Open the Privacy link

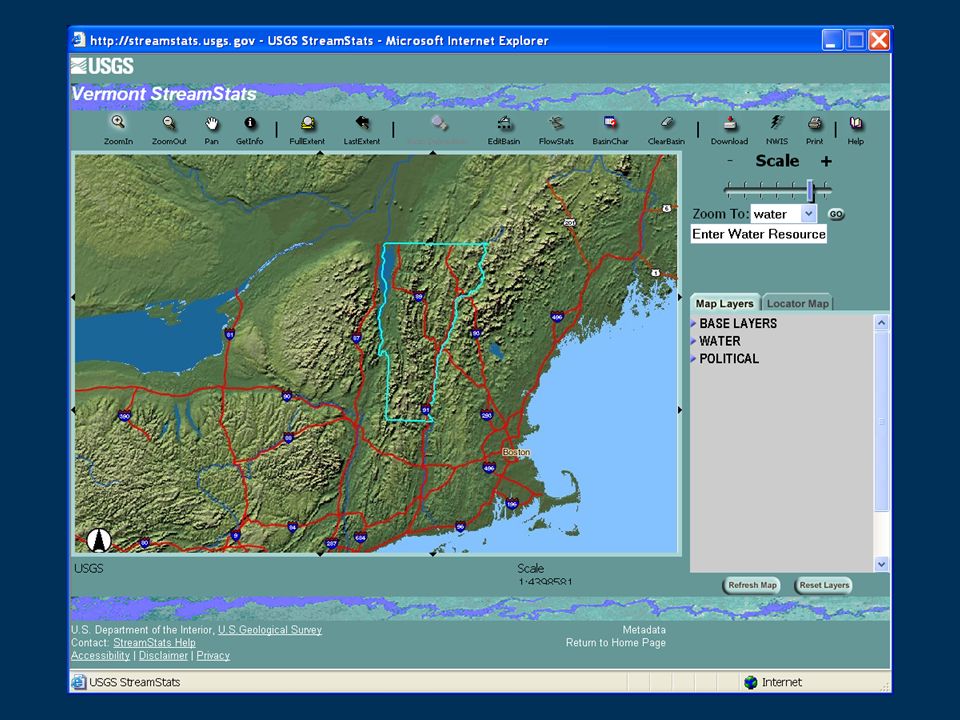point(213,656)
